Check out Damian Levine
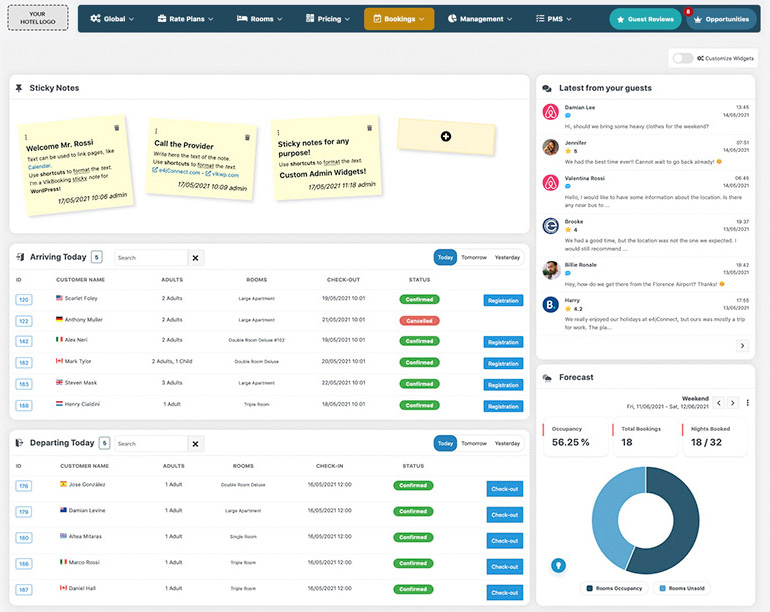Image resolution: width=770 pixels, height=612 pixels. 505,515
